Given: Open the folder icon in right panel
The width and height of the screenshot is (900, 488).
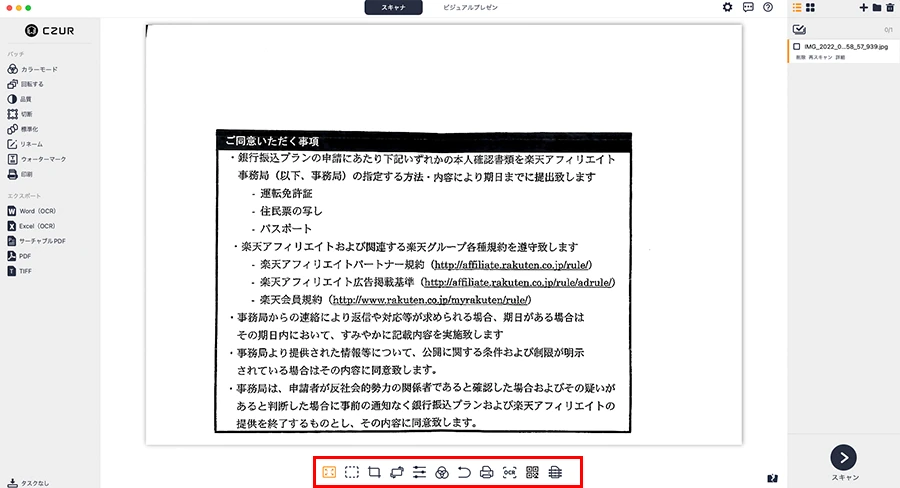Looking at the screenshot, I should click(877, 7).
